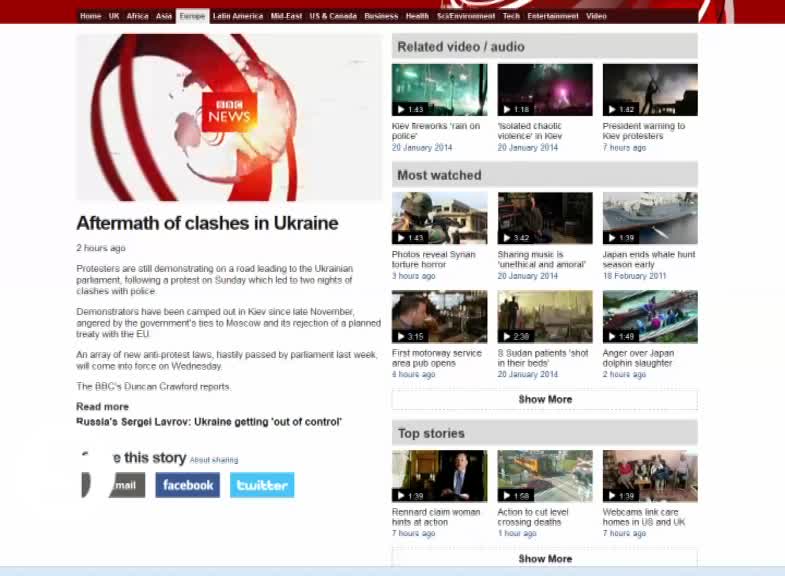Open Russia's Sergei Lavrov story link
Screen dimensions: 785x576
[x=209, y=422]
